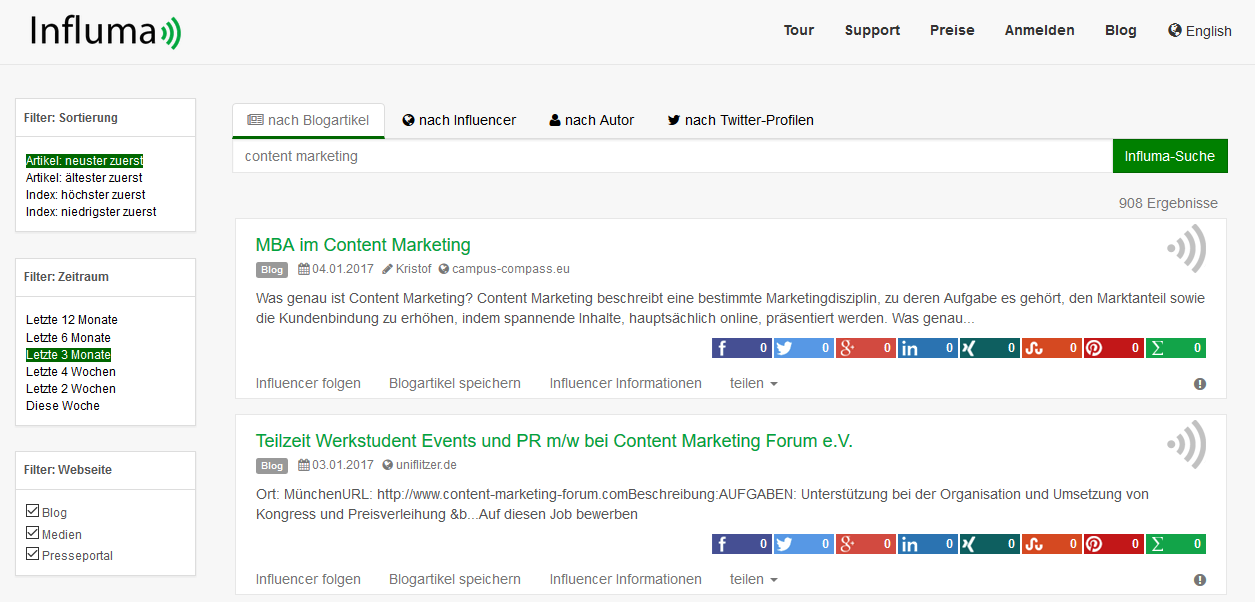
Task: Click the Influma-Suche button
Action: 1170,156
